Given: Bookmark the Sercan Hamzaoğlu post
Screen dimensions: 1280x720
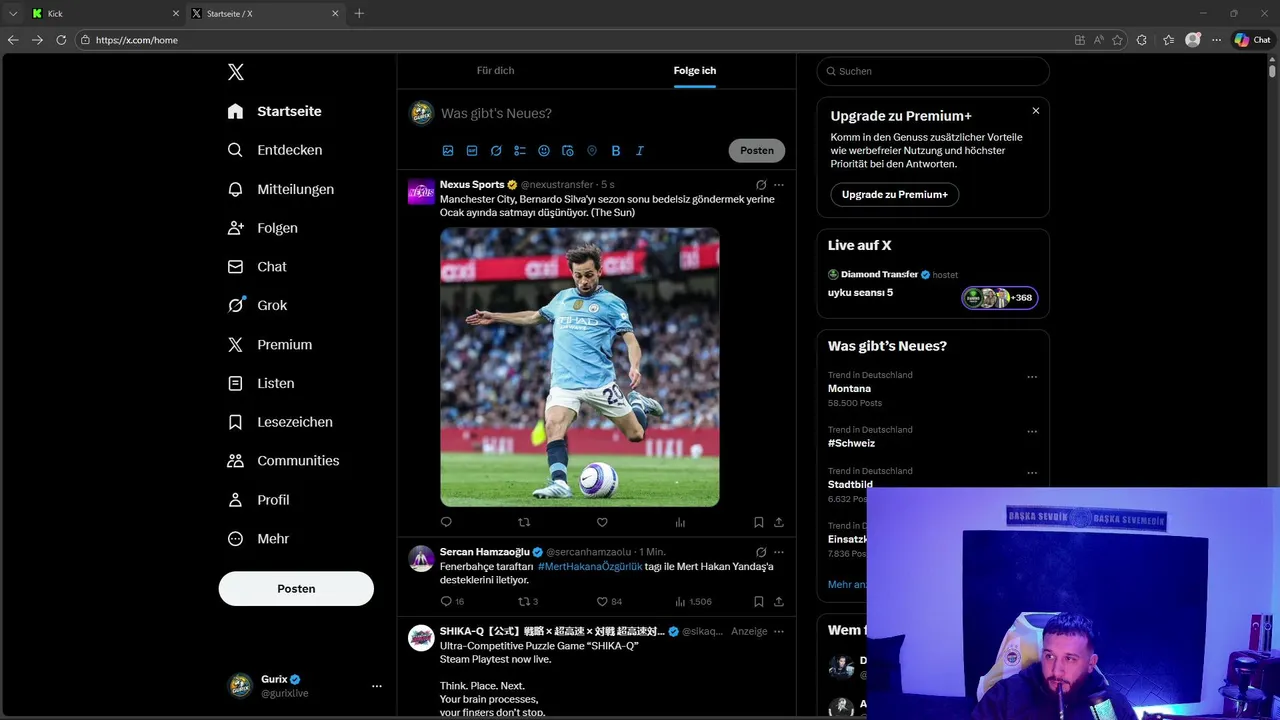Looking at the screenshot, I should pos(759,602).
